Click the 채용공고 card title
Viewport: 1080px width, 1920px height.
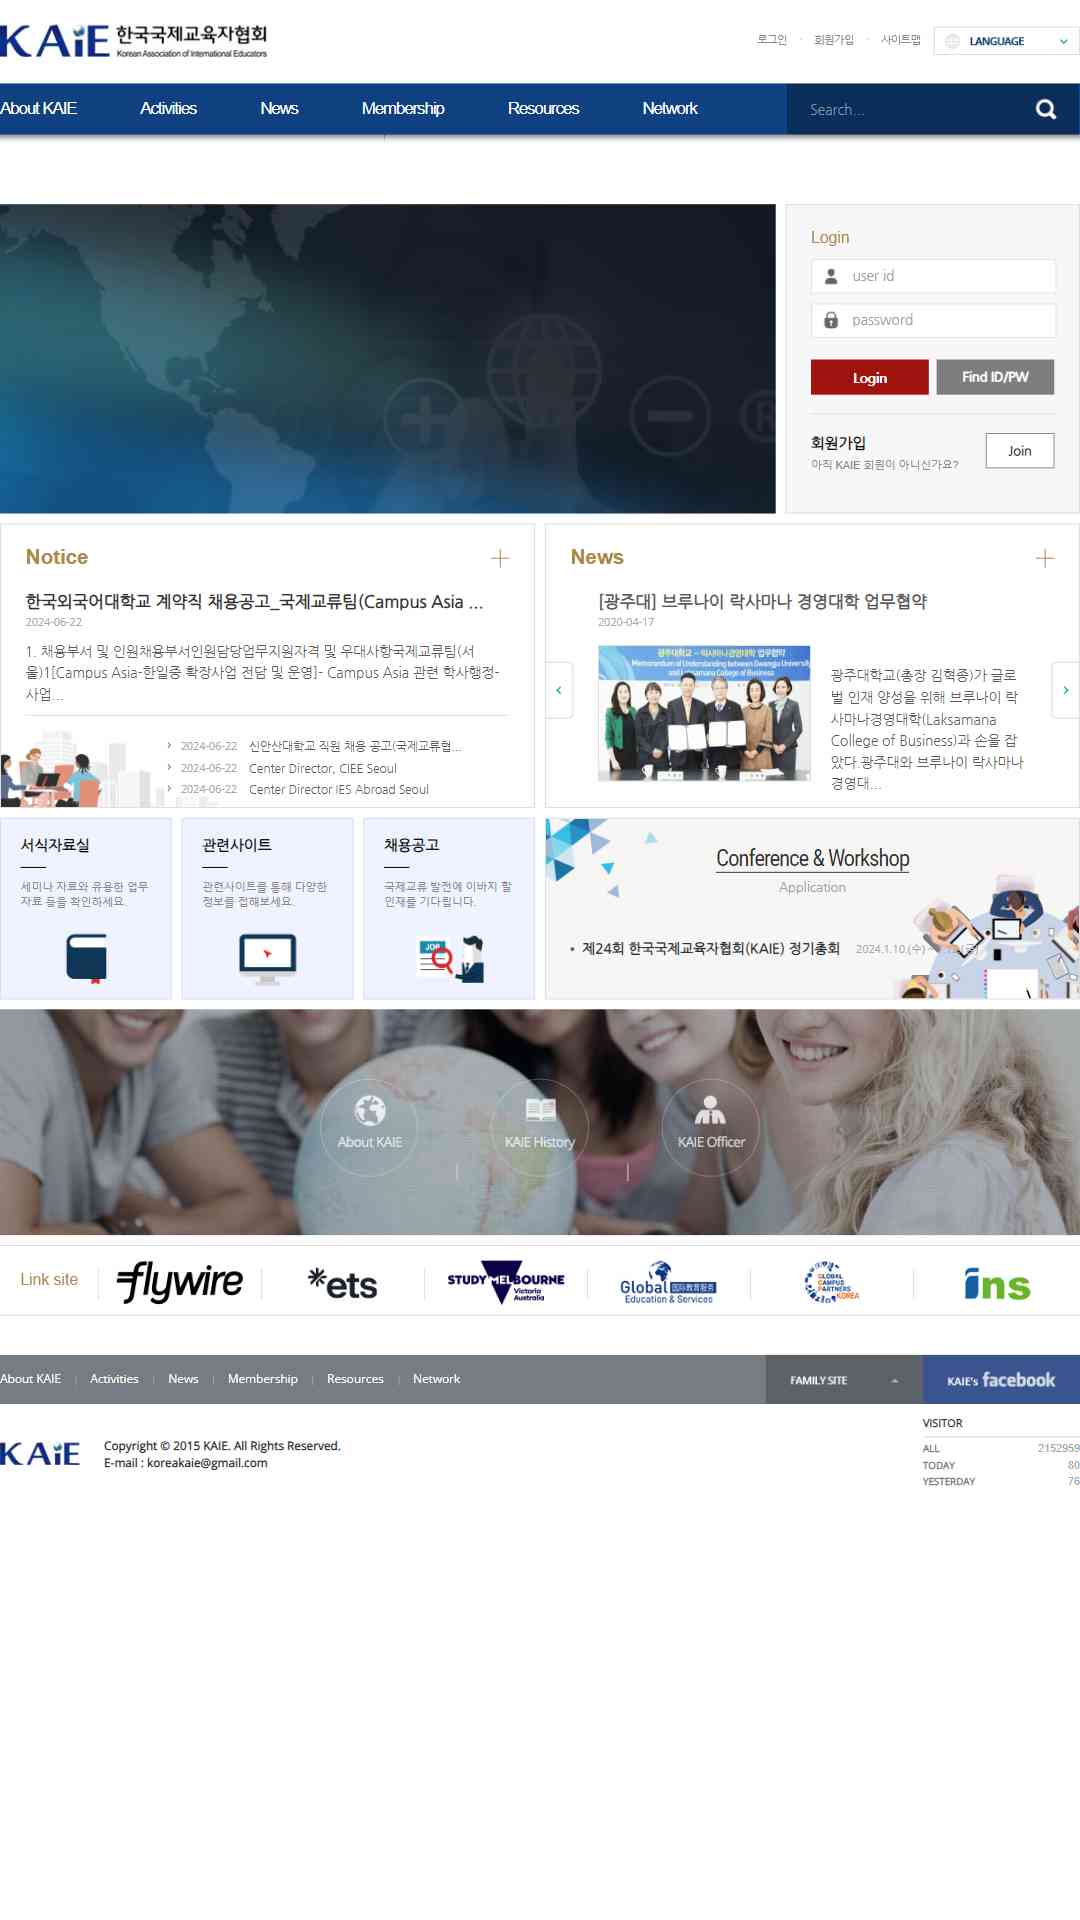(412, 845)
